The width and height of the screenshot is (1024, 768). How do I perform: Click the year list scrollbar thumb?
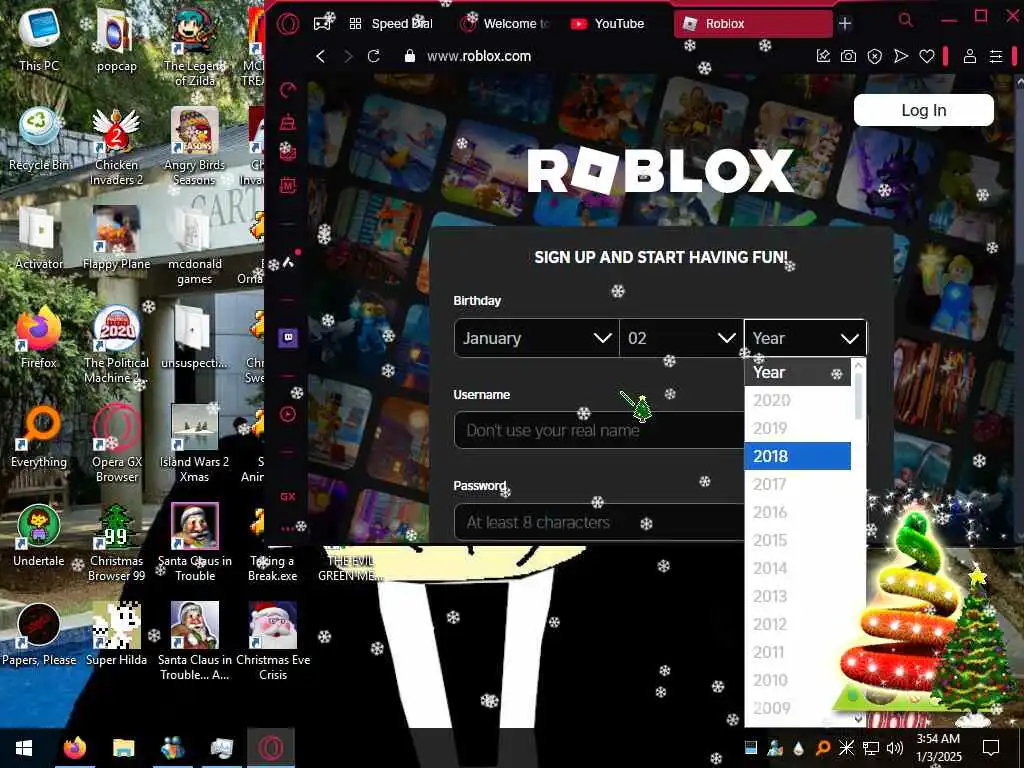[x=858, y=395]
